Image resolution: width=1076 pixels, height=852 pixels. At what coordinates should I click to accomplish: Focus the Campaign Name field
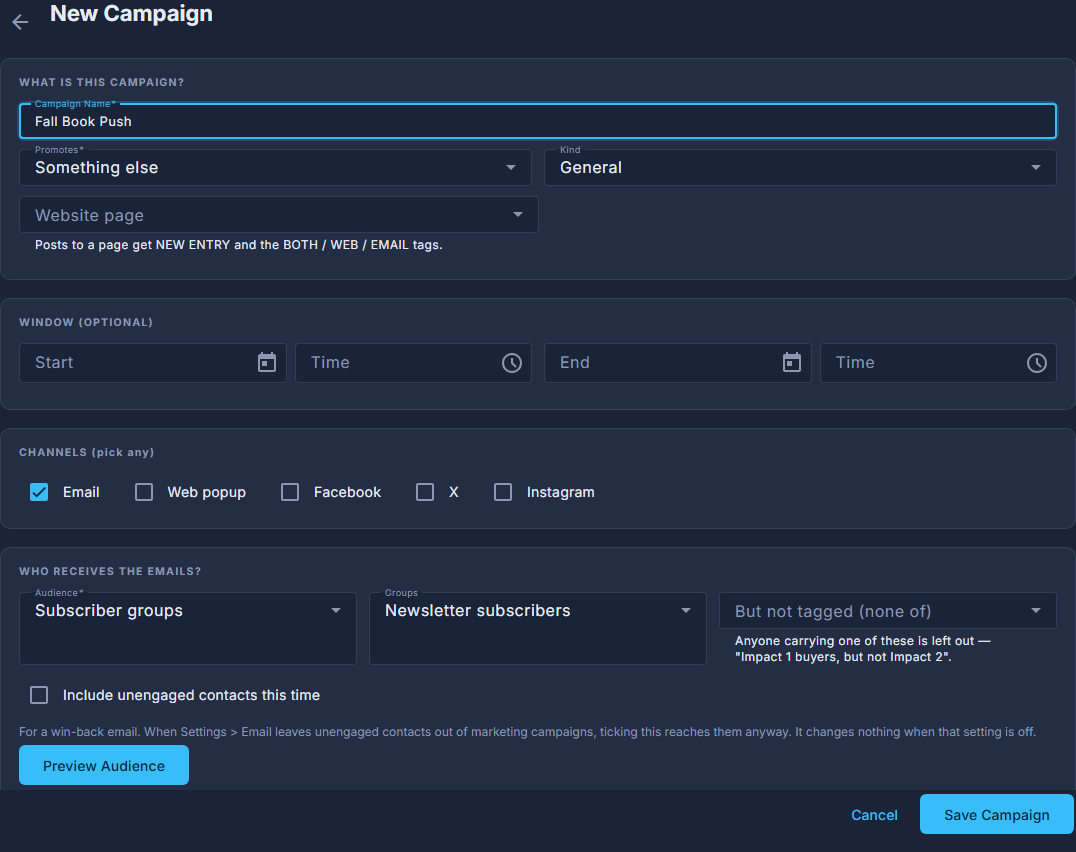coord(538,121)
